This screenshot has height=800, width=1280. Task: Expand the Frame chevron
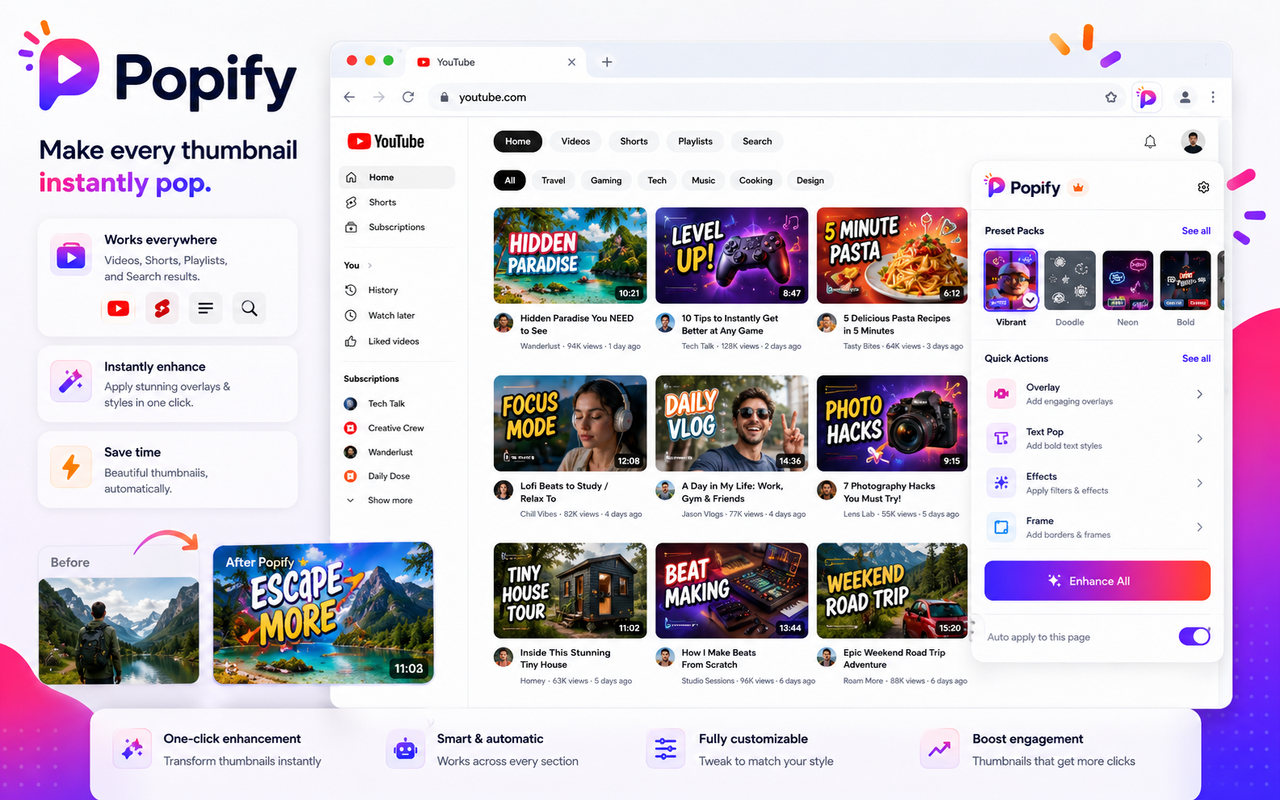pos(1200,527)
